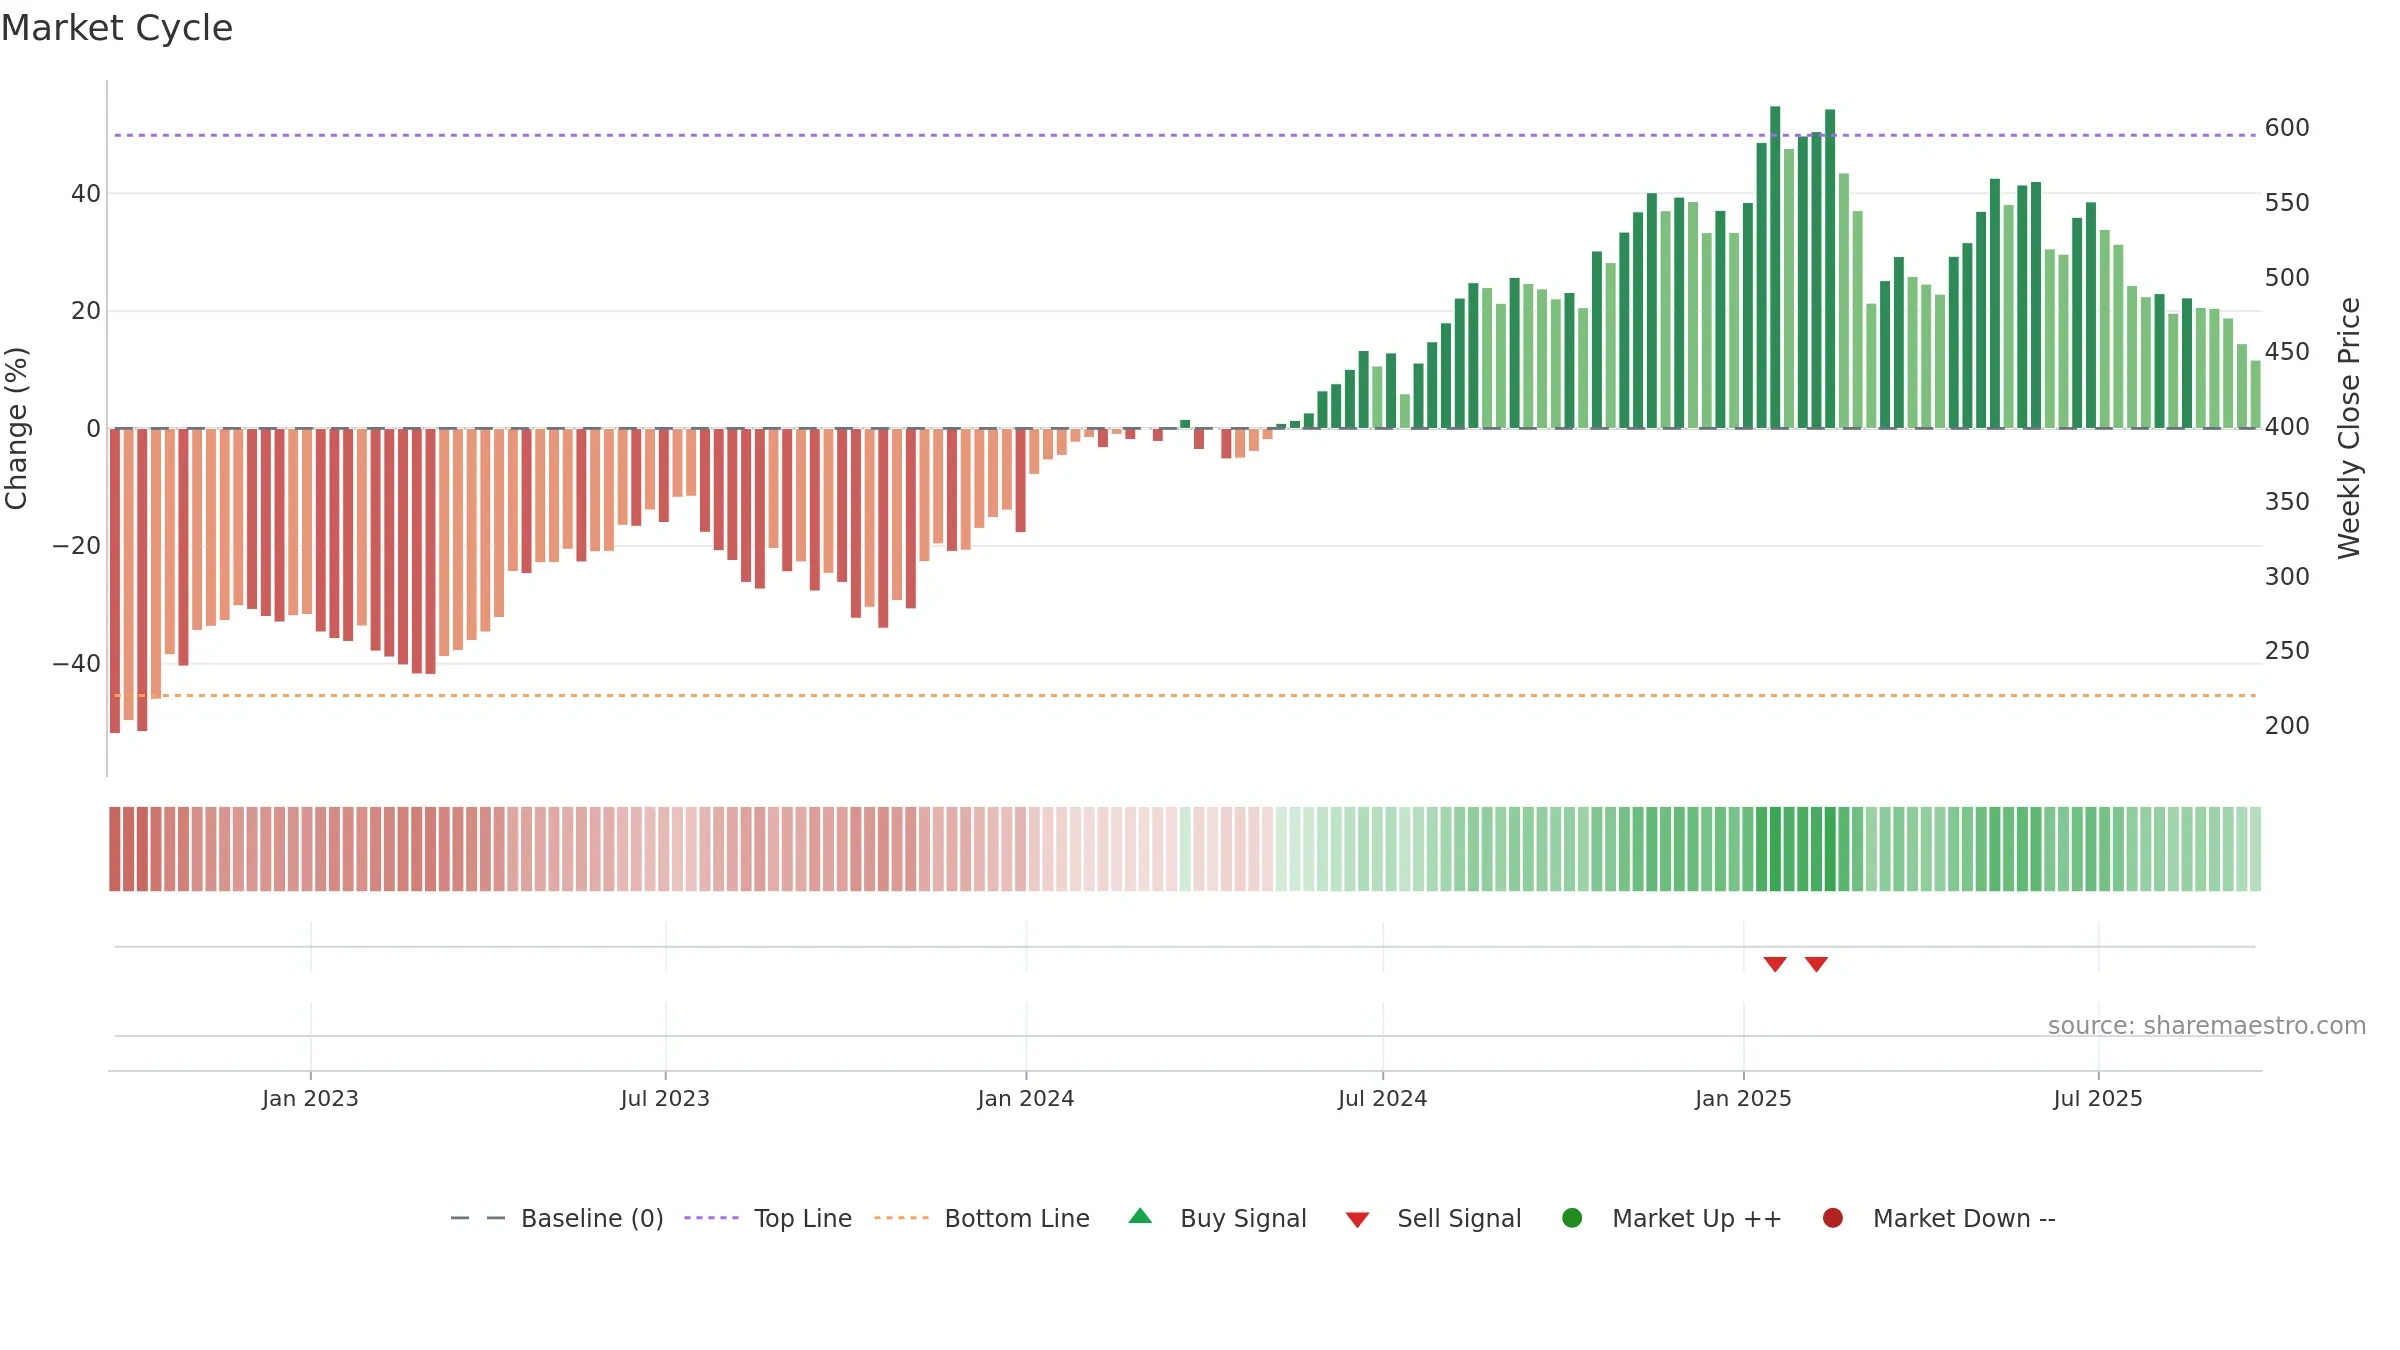Click the gray dashed Baseline legend sample
Image resolution: width=2400 pixels, height=1350 pixels.
[x=477, y=1218]
